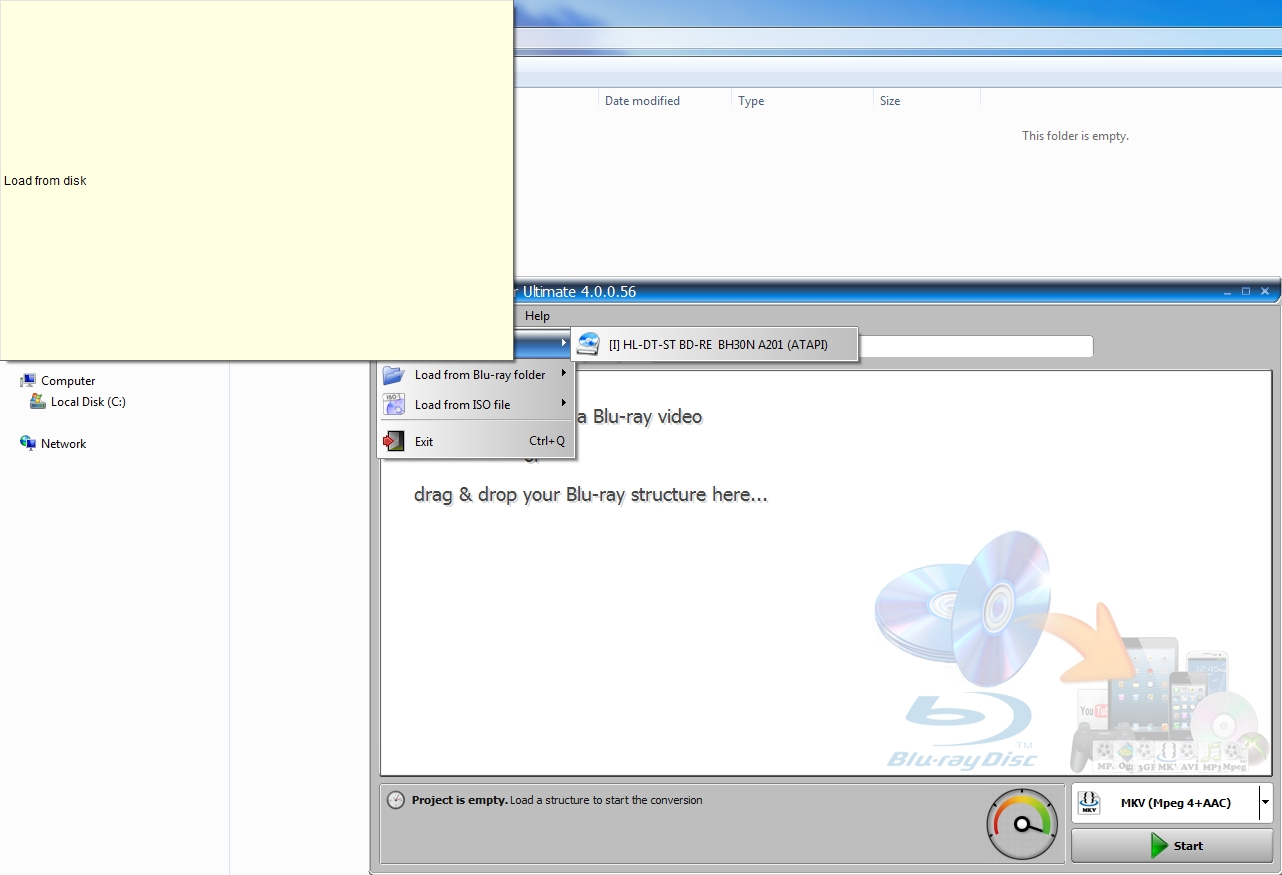Click the folder icon beside Load from Blu-ray folder
The width and height of the screenshot is (1282, 875).
click(x=394, y=375)
